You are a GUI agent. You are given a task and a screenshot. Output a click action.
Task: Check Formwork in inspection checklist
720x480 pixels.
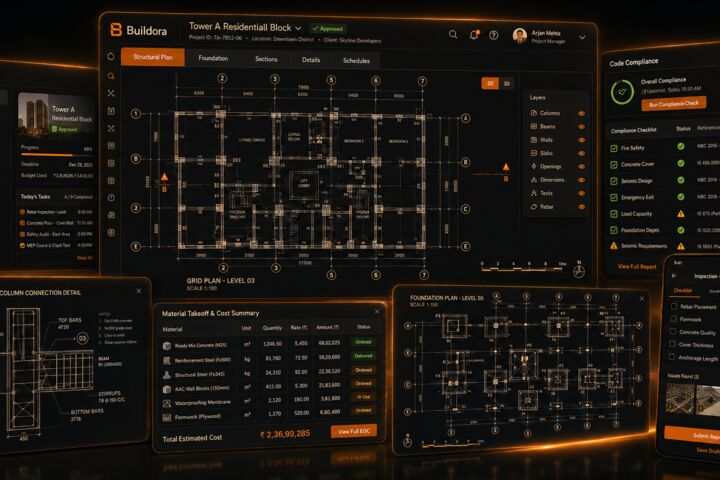click(x=674, y=318)
